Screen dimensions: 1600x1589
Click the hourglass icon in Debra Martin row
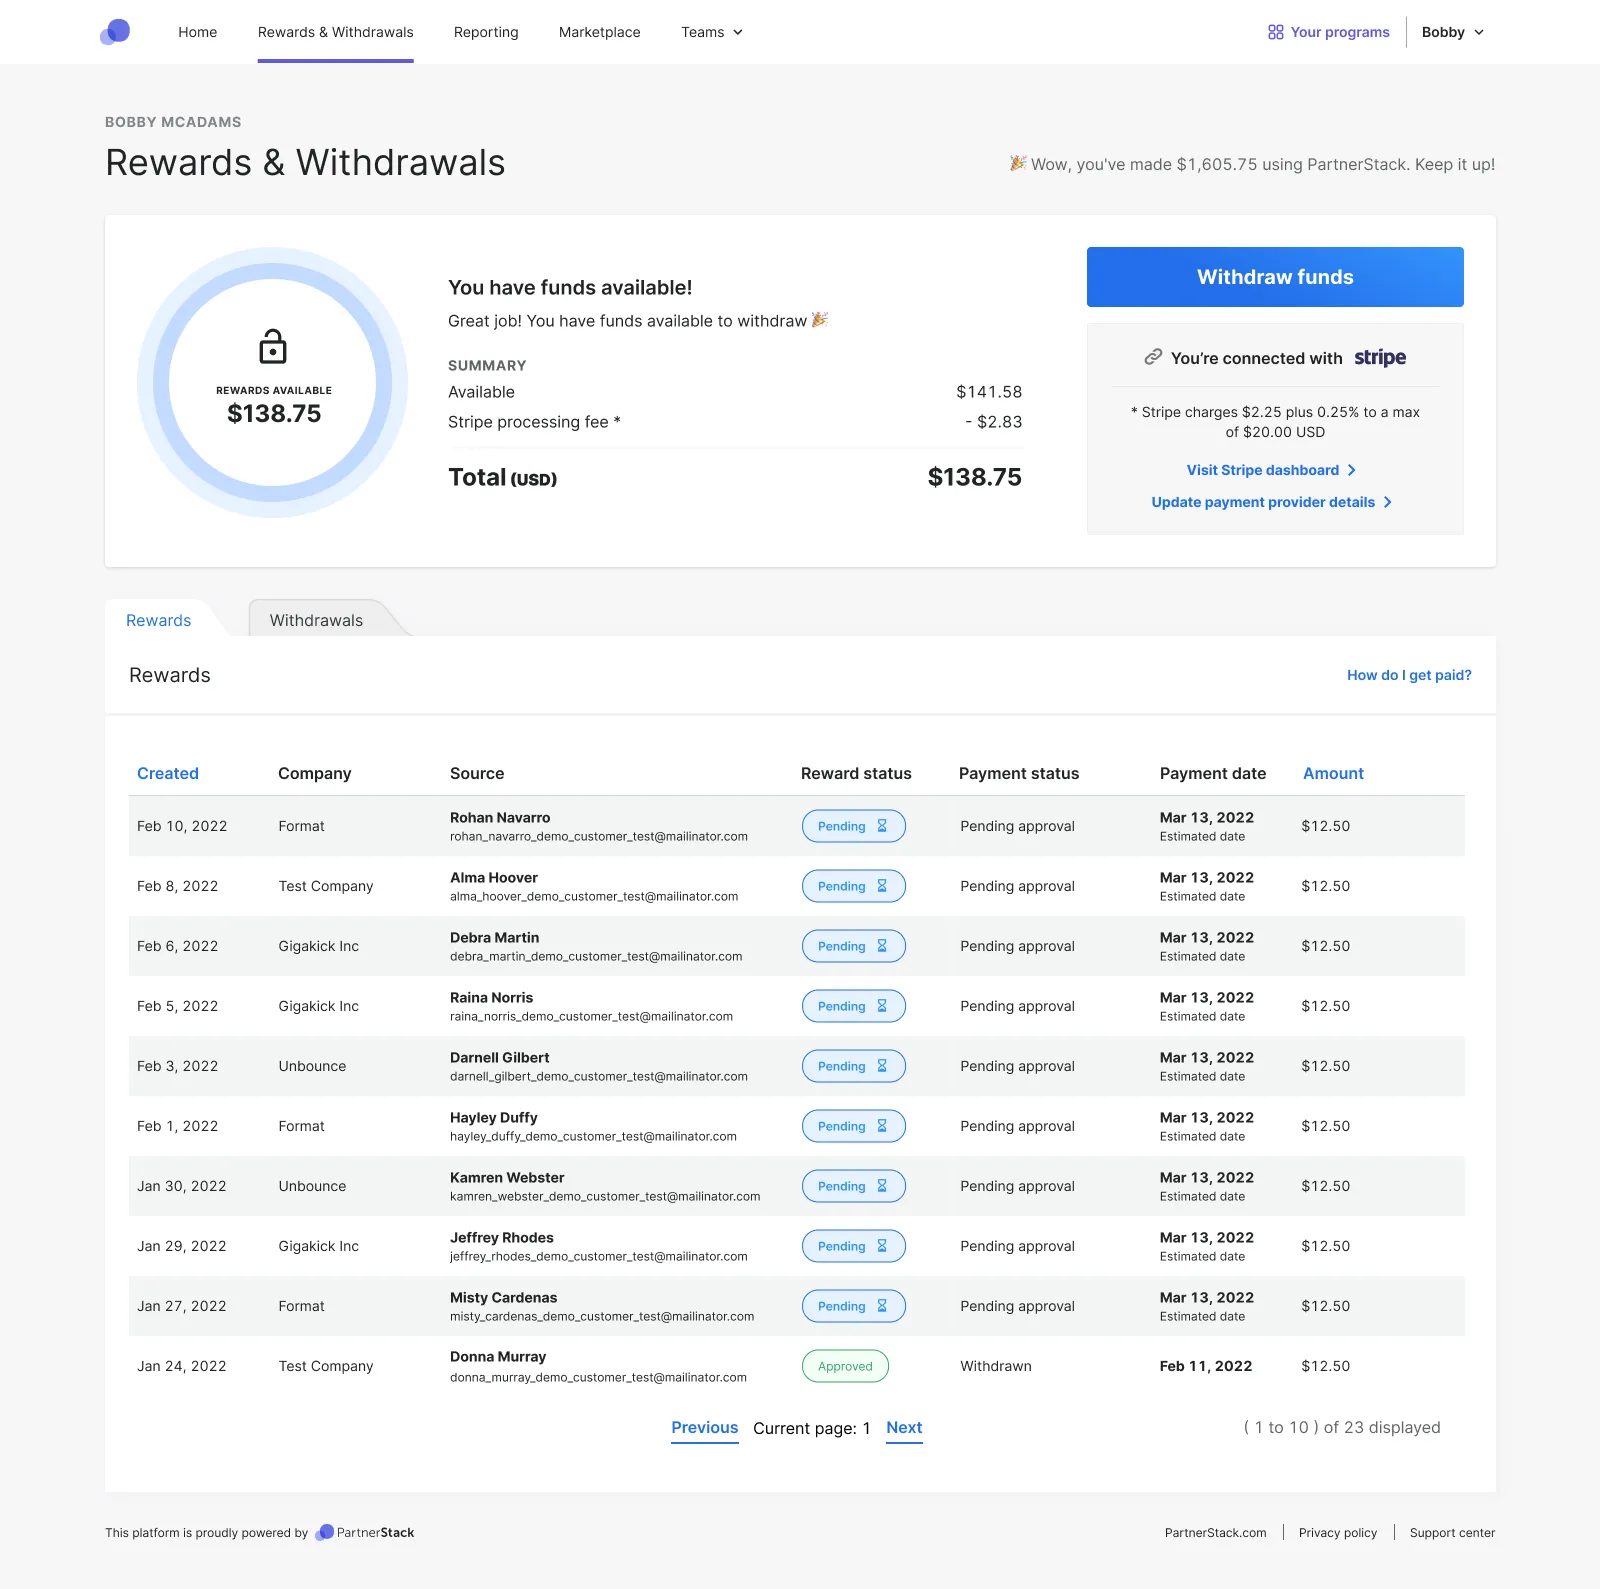[x=882, y=946]
